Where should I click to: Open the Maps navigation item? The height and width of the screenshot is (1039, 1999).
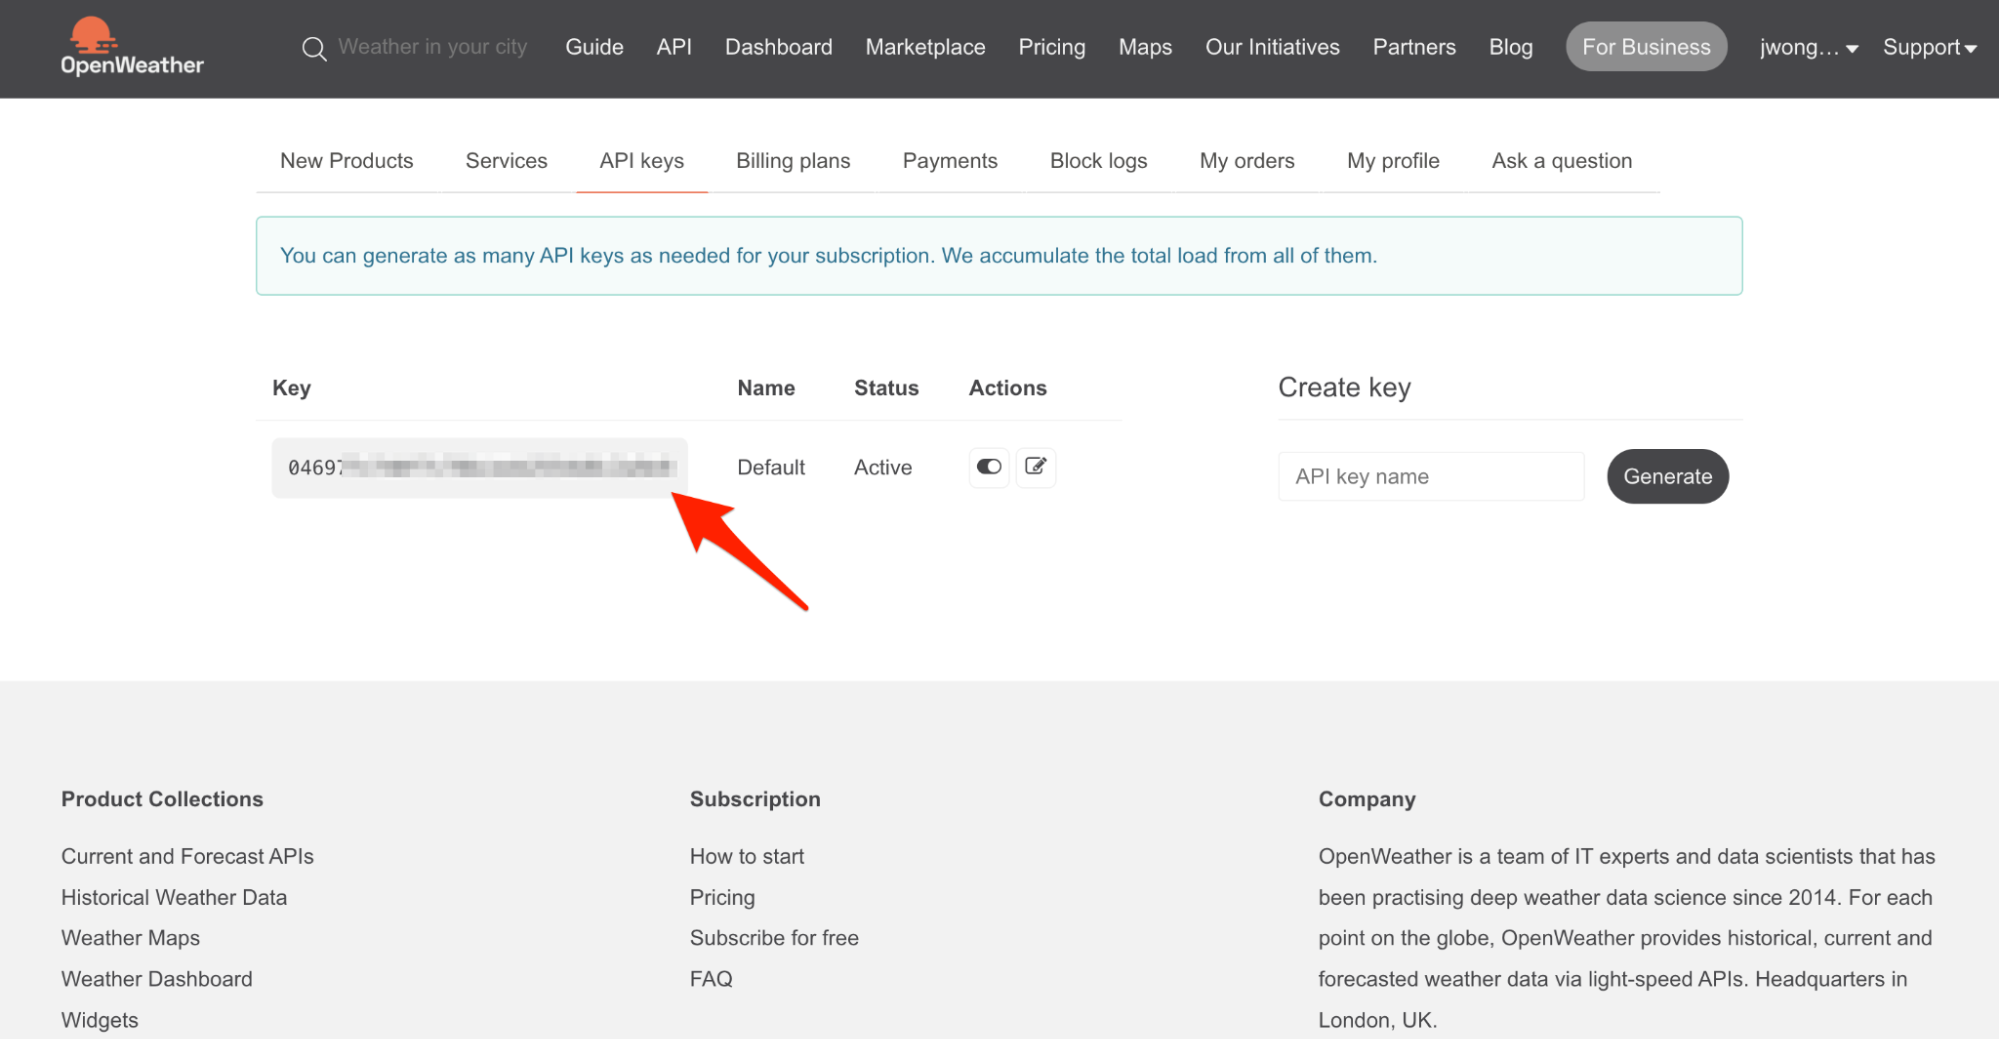click(1144, 47)
